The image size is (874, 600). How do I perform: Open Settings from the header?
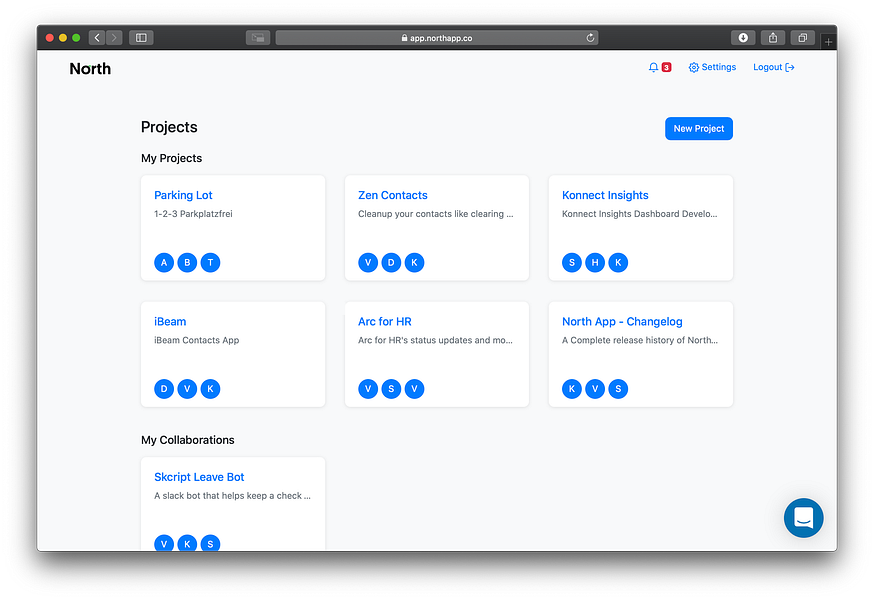pos(712,67)
